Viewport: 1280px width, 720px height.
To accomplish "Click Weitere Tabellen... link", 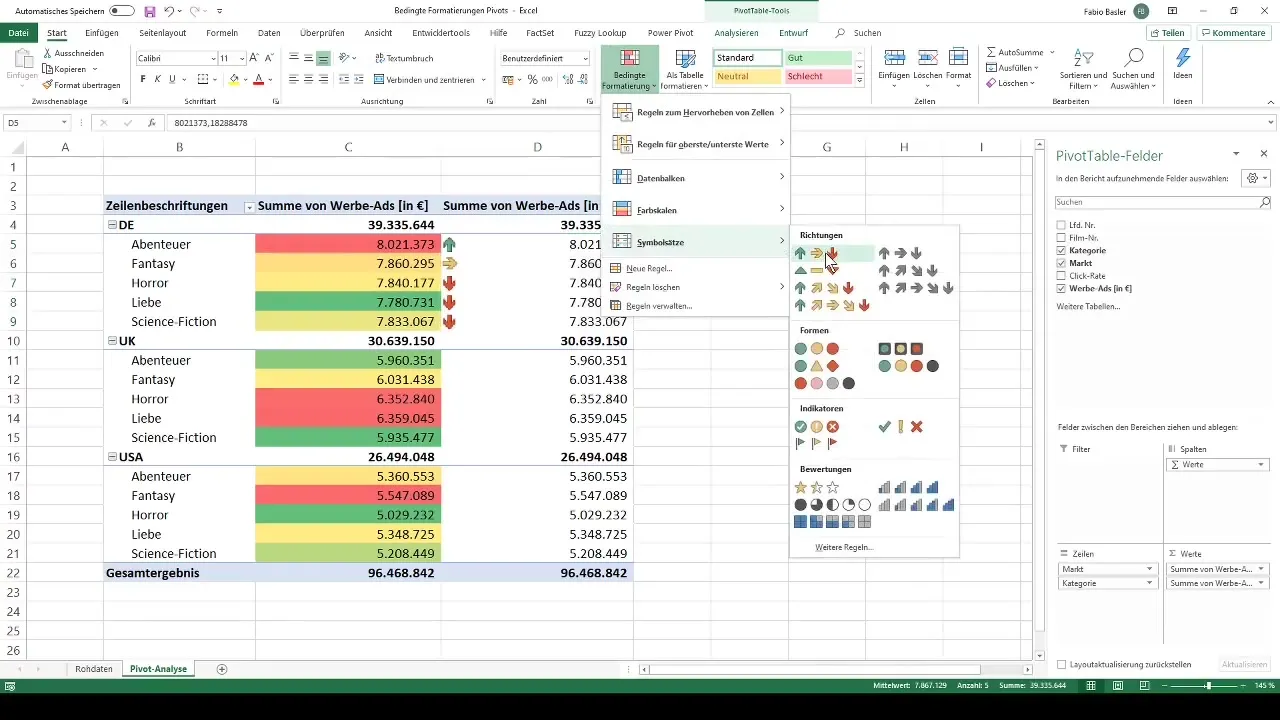I will coord(1088,306).
